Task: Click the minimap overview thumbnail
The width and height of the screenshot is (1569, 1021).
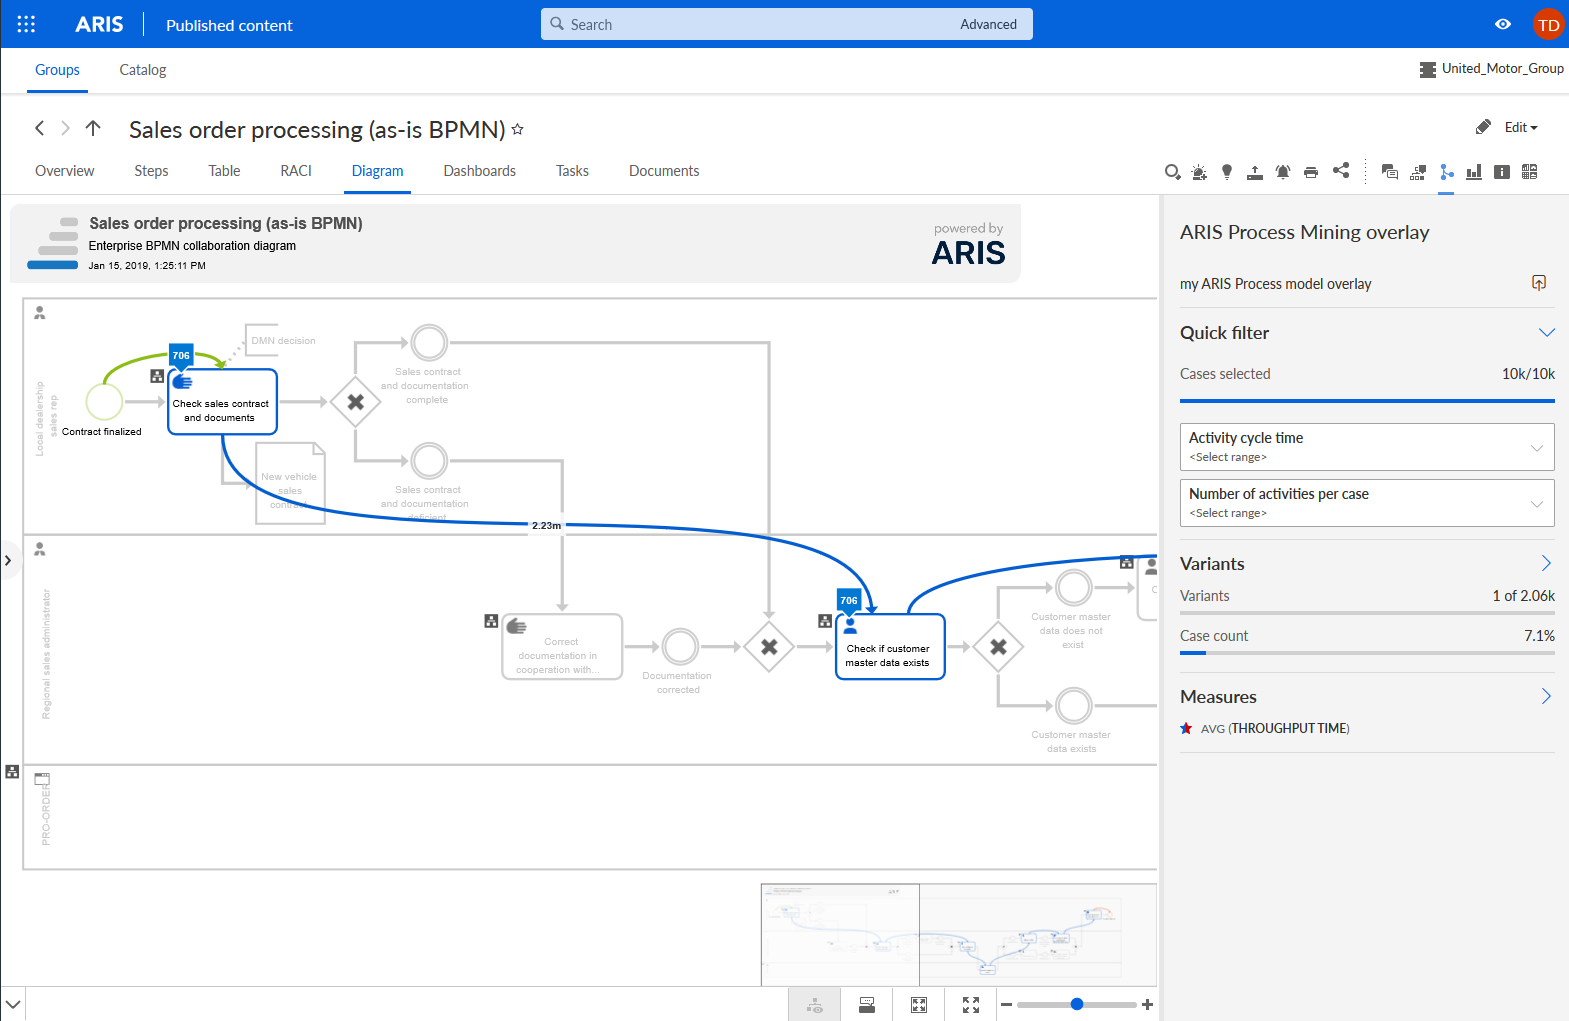Action: [x=959, y=934]
